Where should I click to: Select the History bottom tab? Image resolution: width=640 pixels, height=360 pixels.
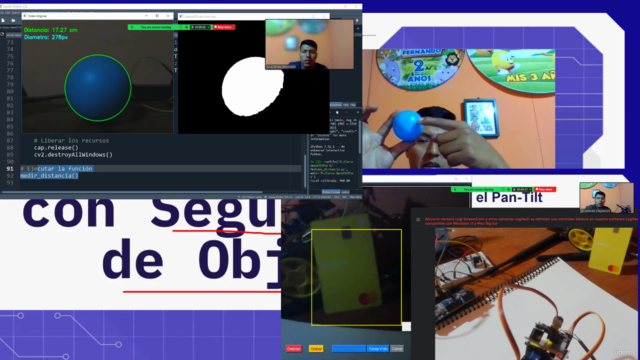(345, 192)
